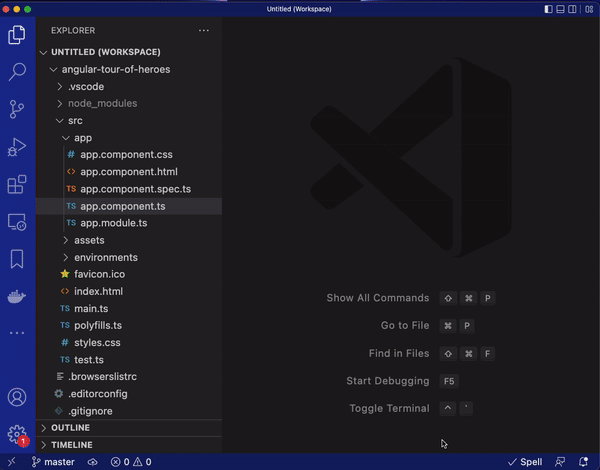Expand the .vscode folder

coord(129,86)
